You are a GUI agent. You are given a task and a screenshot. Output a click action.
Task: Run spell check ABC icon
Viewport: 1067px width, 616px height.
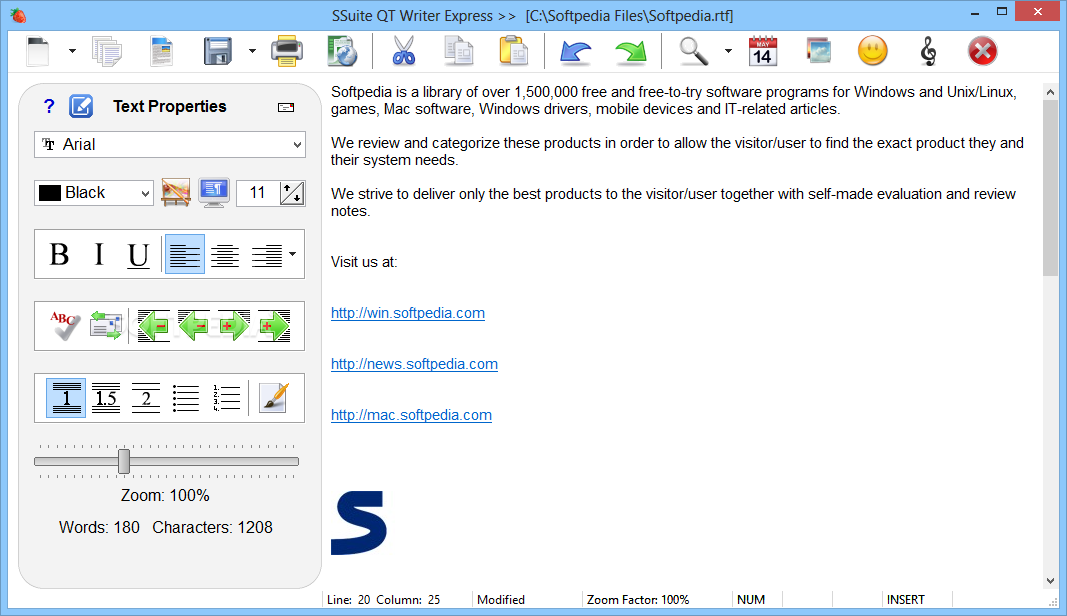(x=65, y=325)
